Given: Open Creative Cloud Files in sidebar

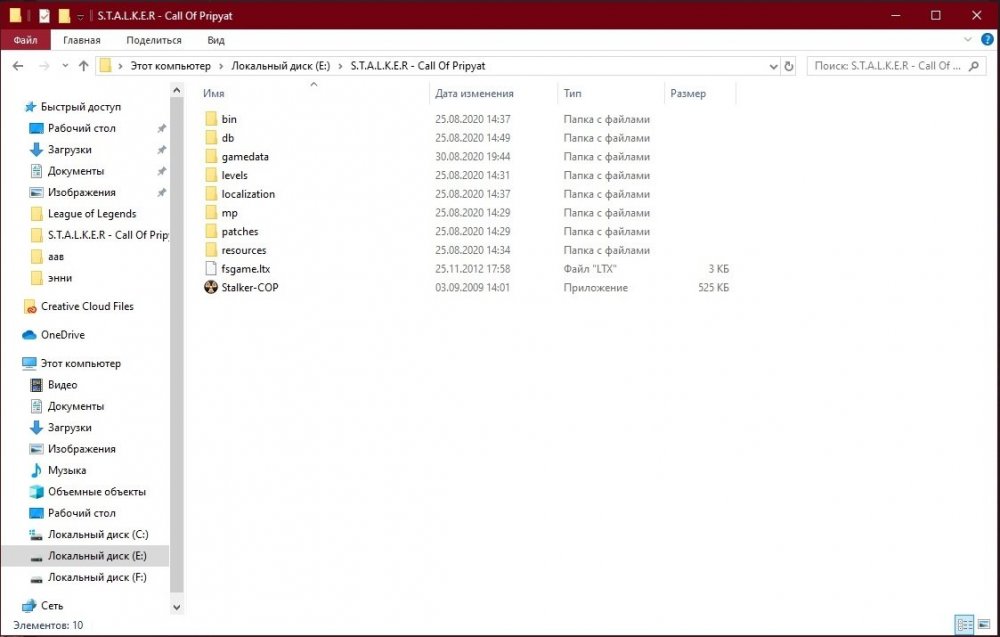Looking at the screenshot, I should (x=87, y=307).
